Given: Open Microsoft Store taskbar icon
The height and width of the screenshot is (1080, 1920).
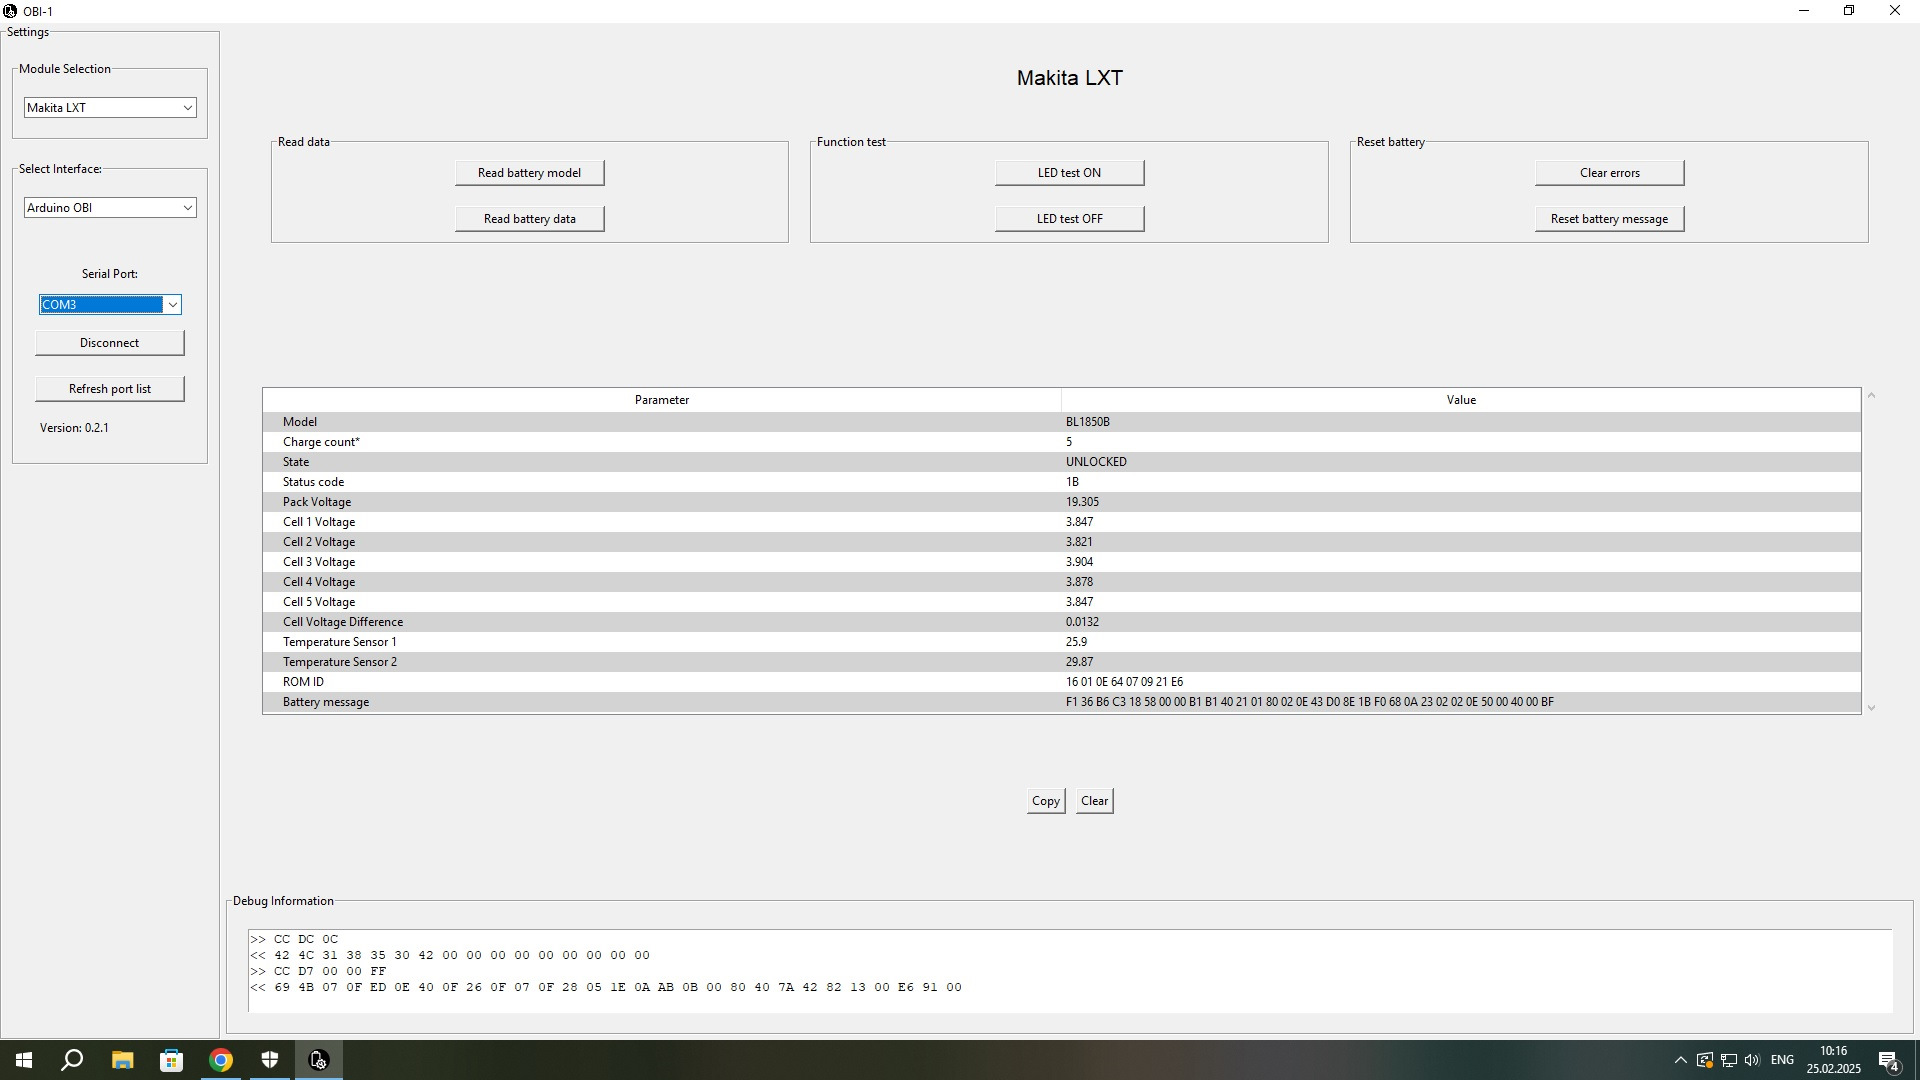Looking at the screenshot, I should point(171,1060).
